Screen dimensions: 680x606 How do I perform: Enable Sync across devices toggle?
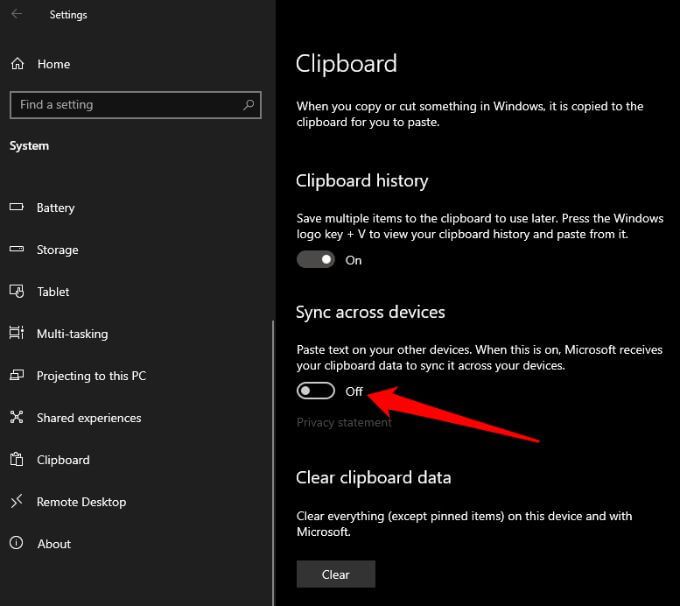pyautogui.click(x=316, y=391)
